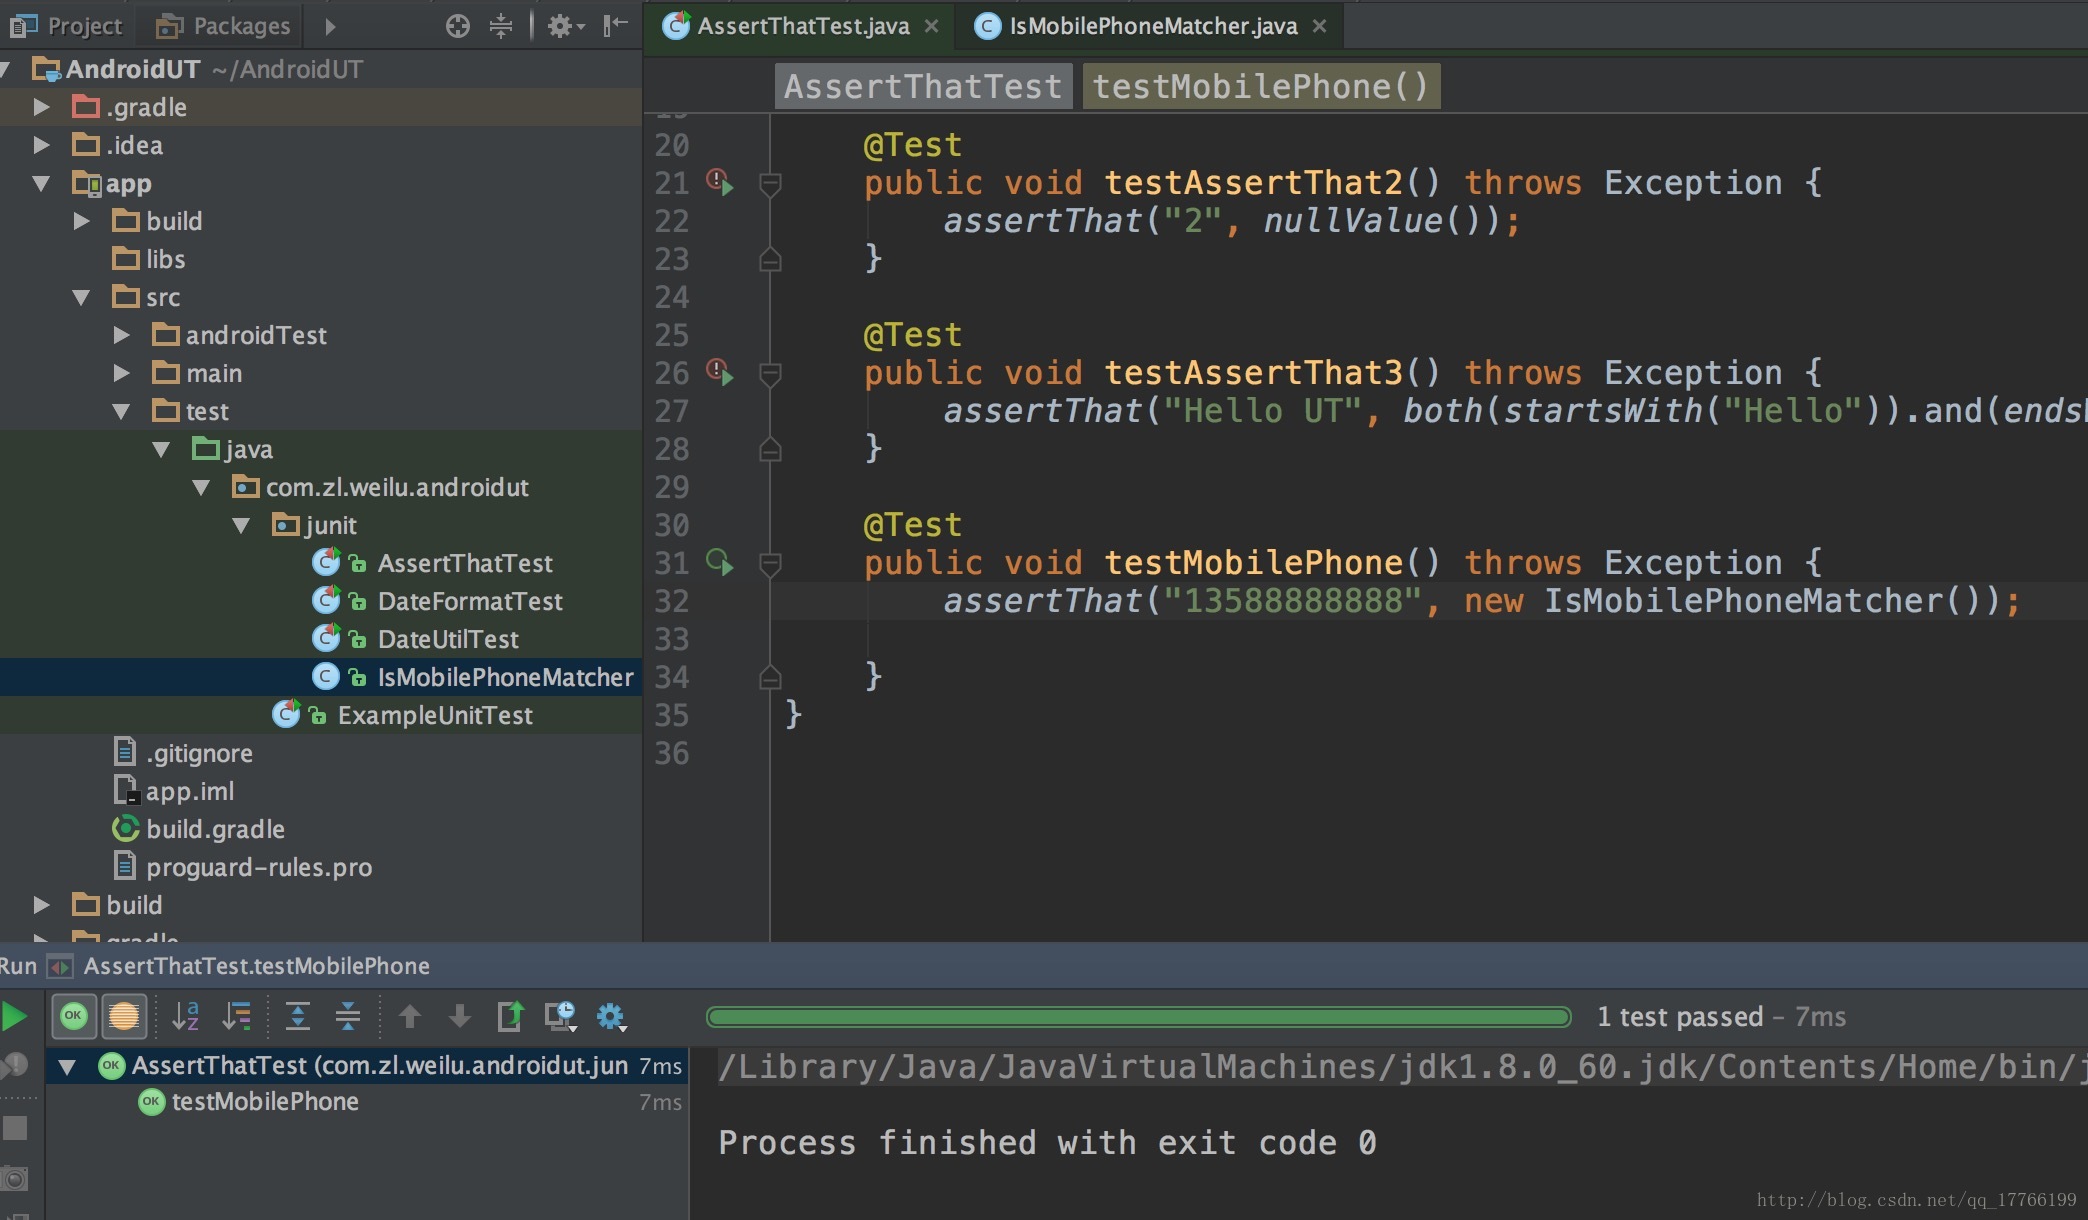Run the testMobilePhone gutter icon
This screenshot has width=2088, height=1220.
point(720,562)
